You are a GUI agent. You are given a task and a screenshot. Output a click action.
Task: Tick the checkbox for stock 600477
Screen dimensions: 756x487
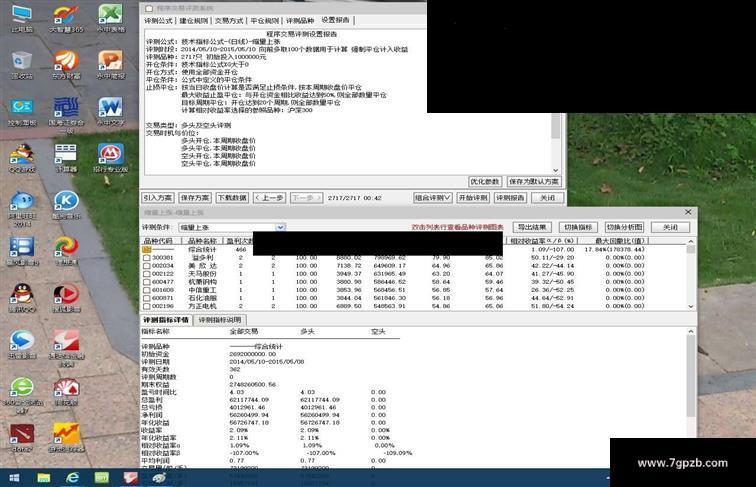pos(147,282)
